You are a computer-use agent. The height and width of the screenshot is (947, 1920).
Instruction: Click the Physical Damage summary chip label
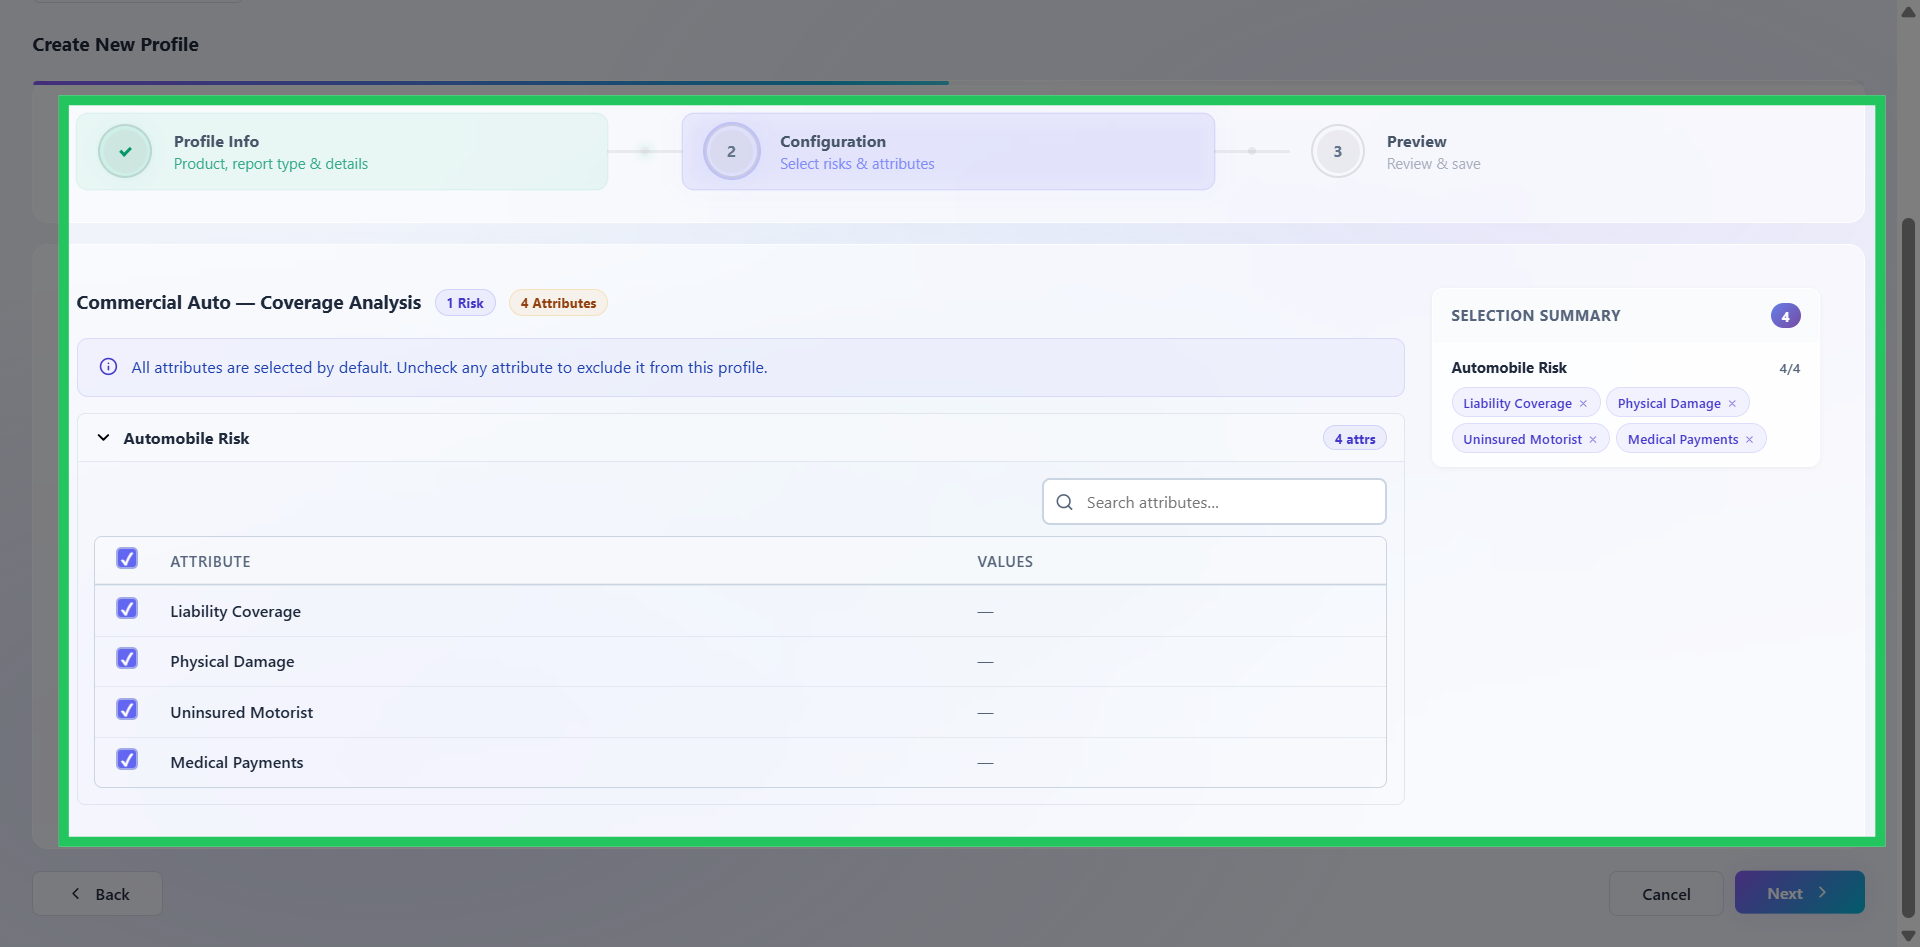tap(1669, 404)
